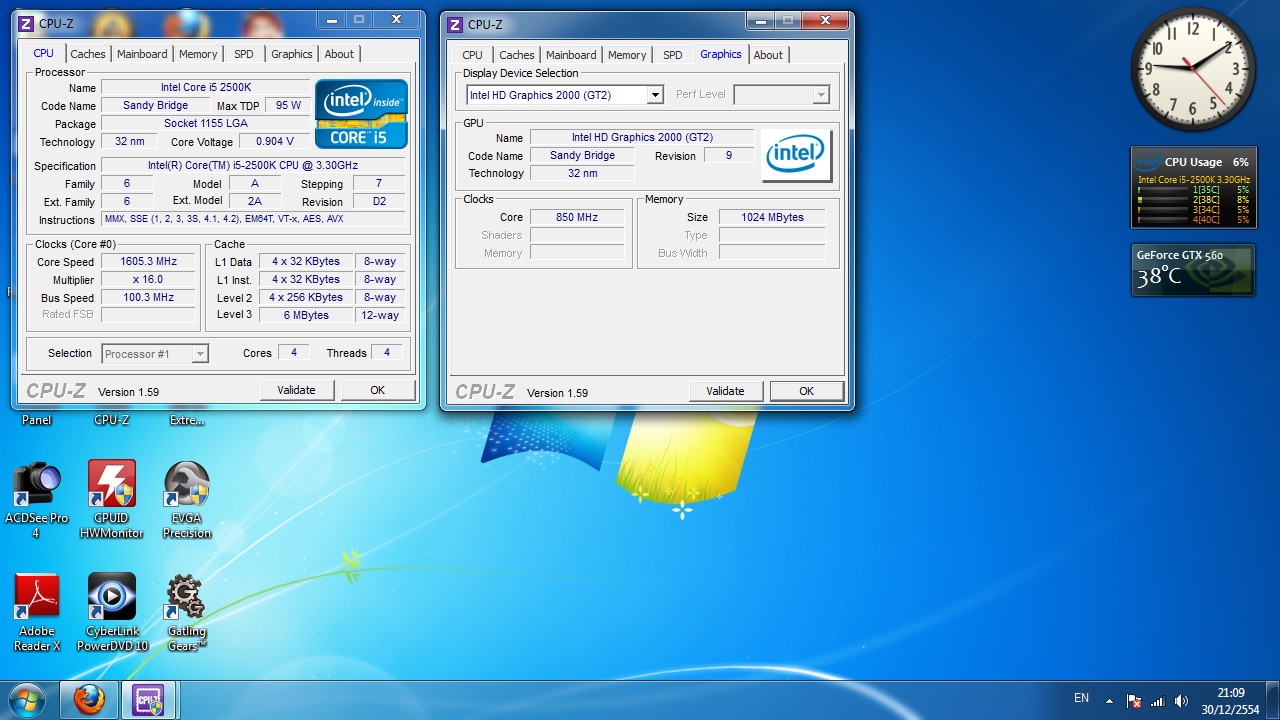Select the active CPU tab in processor CPU-Z window

point(43,53)
